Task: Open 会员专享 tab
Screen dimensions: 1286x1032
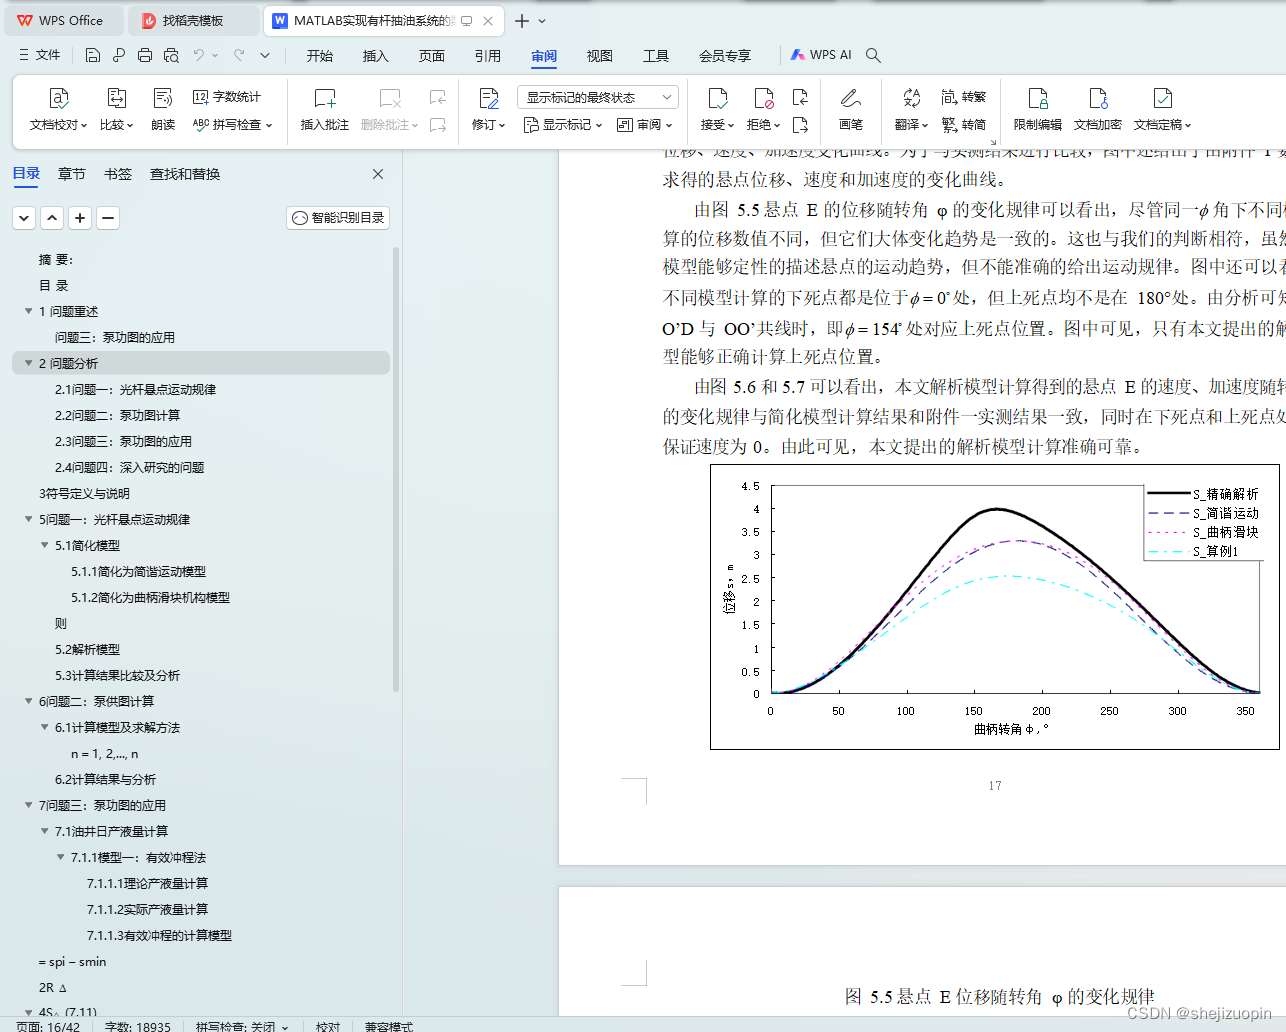Action: (x=725, y=56)
